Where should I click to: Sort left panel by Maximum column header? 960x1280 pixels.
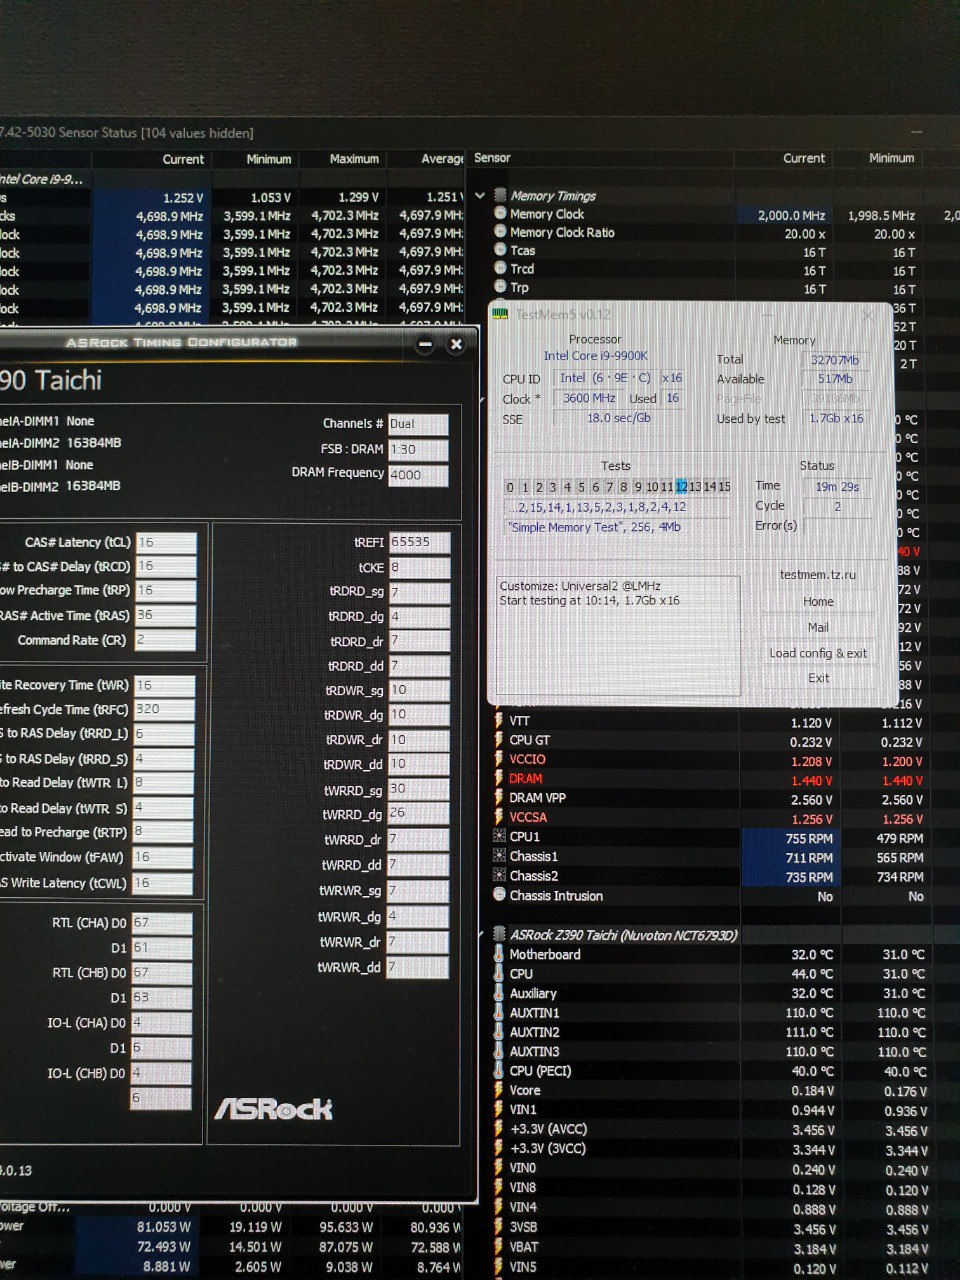[354, 159]
